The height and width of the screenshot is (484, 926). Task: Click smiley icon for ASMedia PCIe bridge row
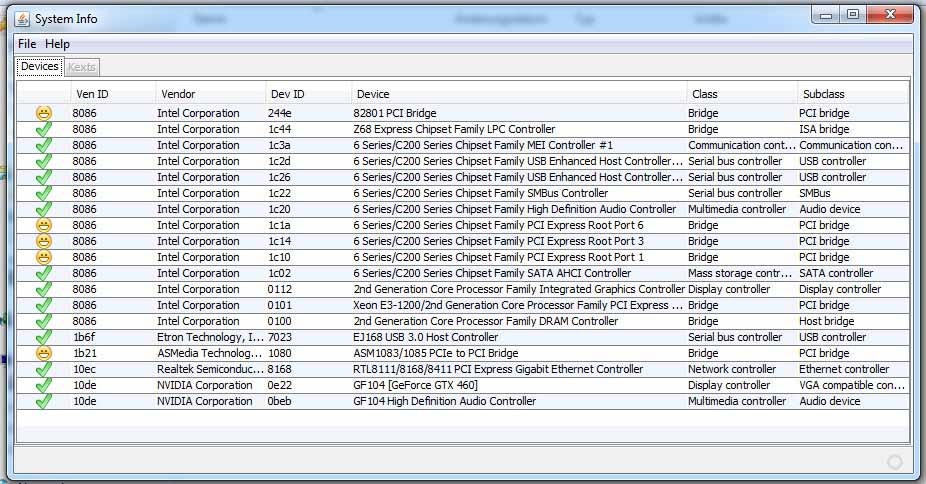click(44, 353)
